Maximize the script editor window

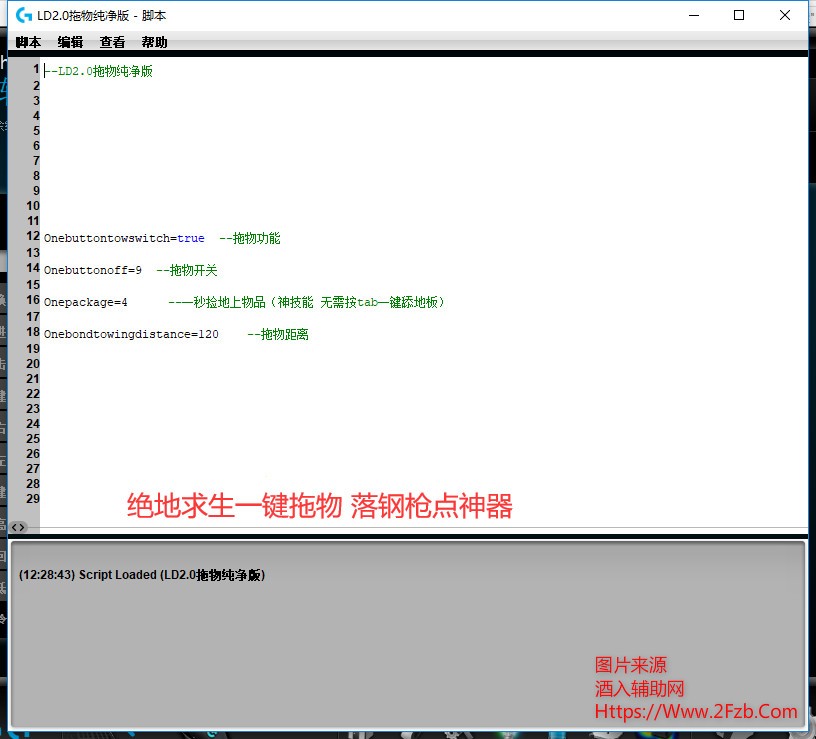coord(739,15)
